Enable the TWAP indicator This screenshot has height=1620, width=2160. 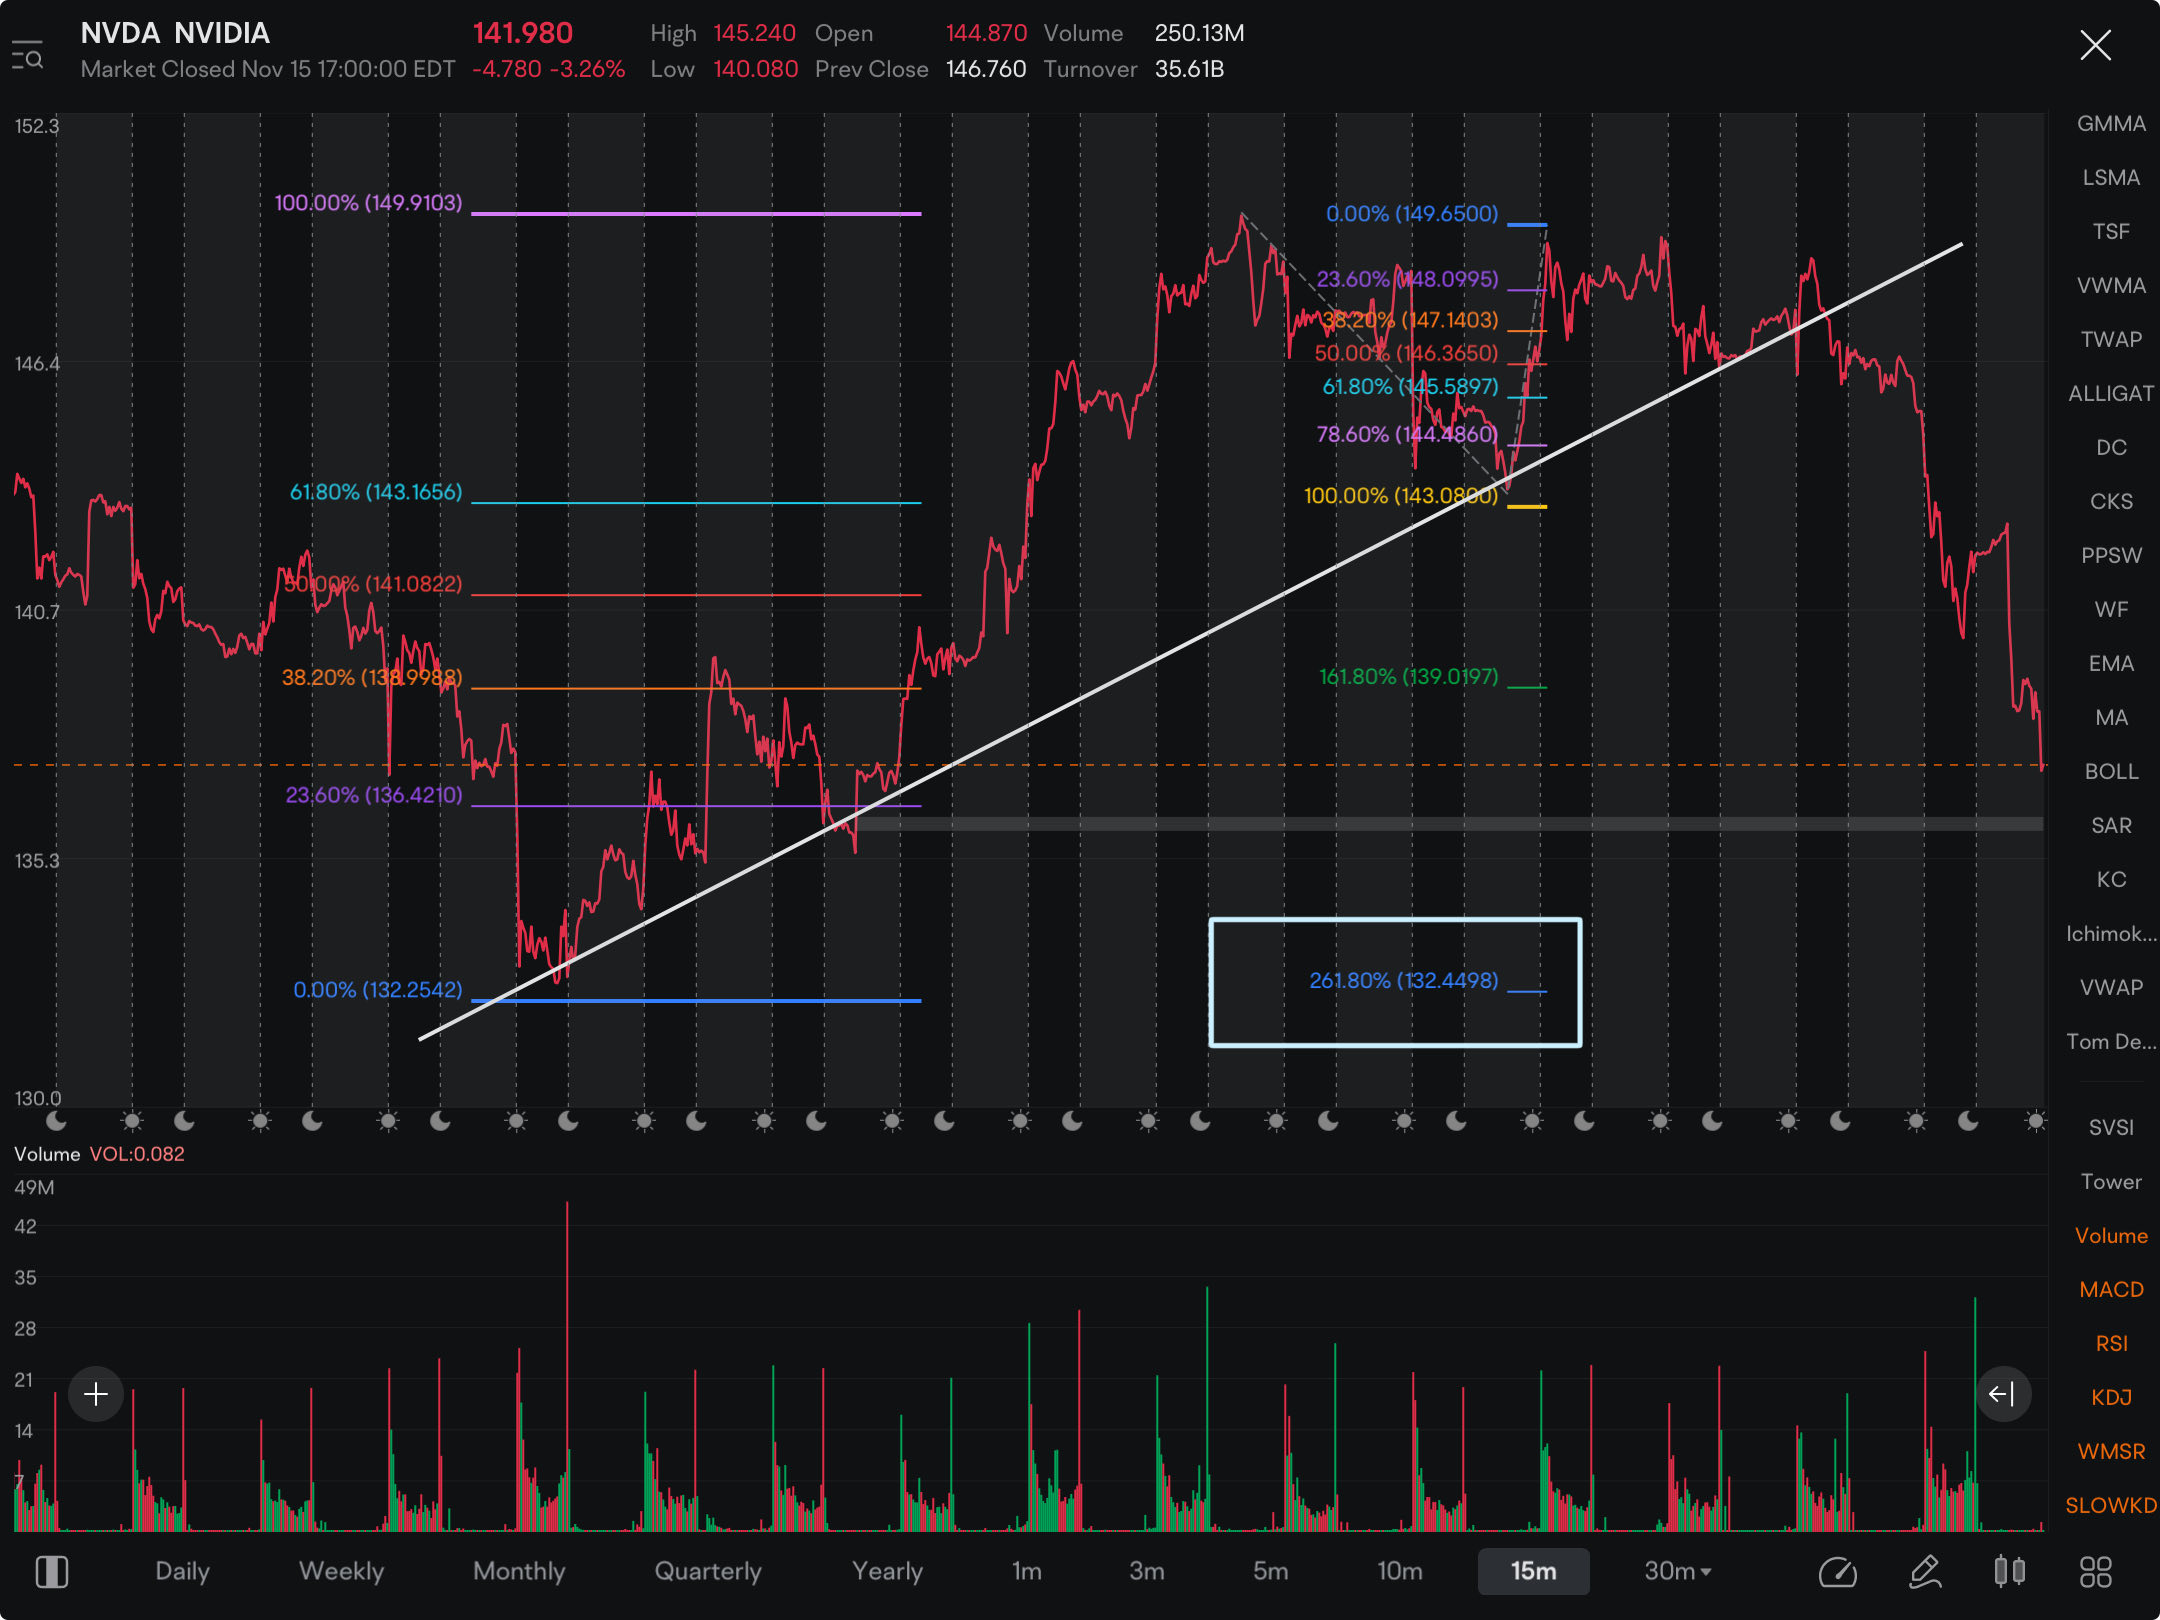(x=2111, y=340)
